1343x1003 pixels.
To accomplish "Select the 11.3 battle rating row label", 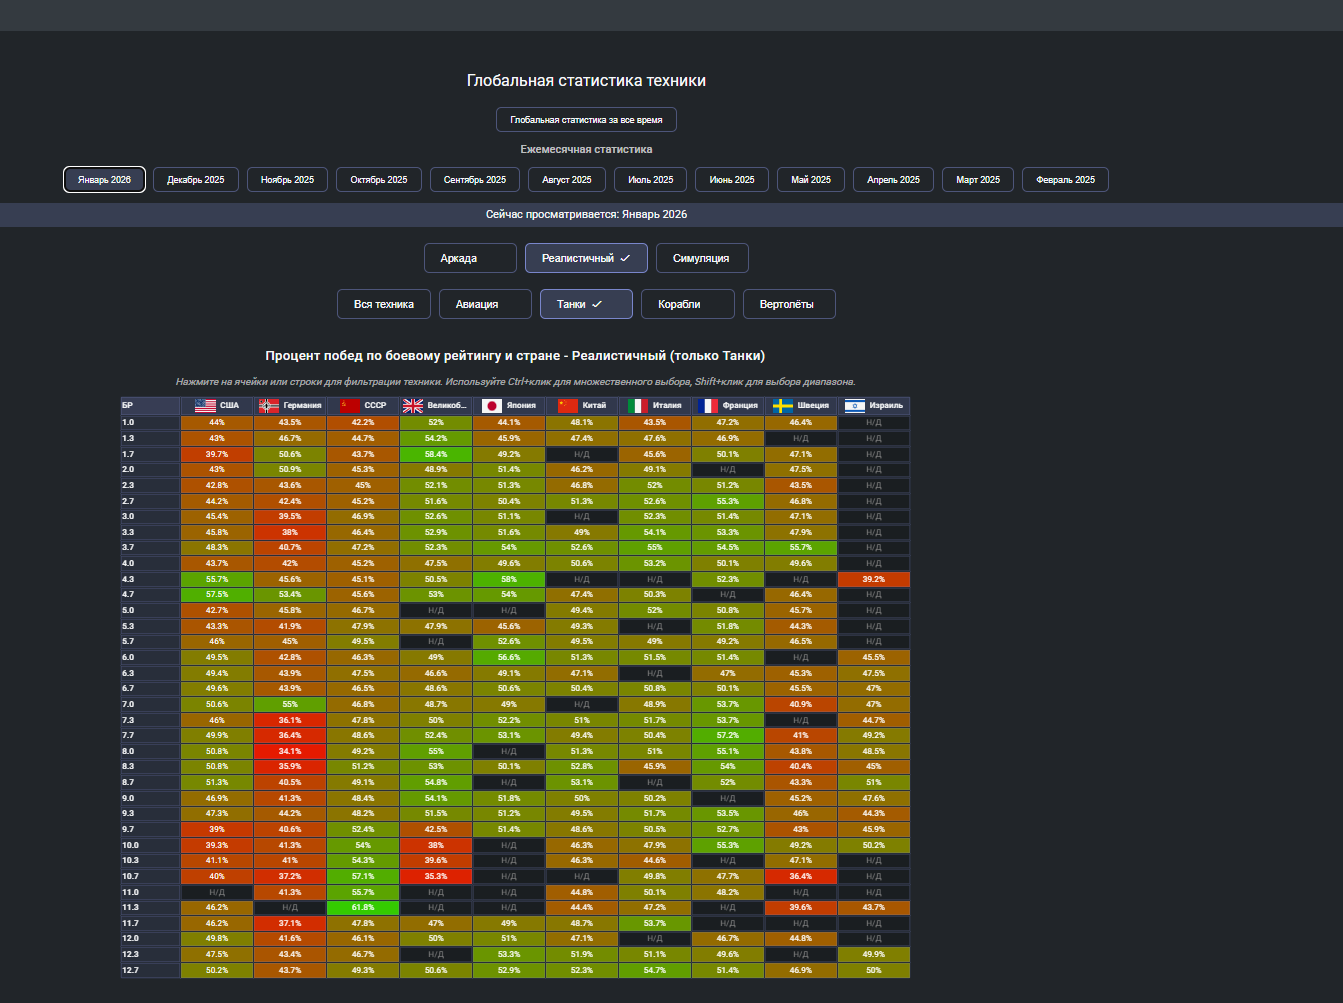I will point(151,908).
